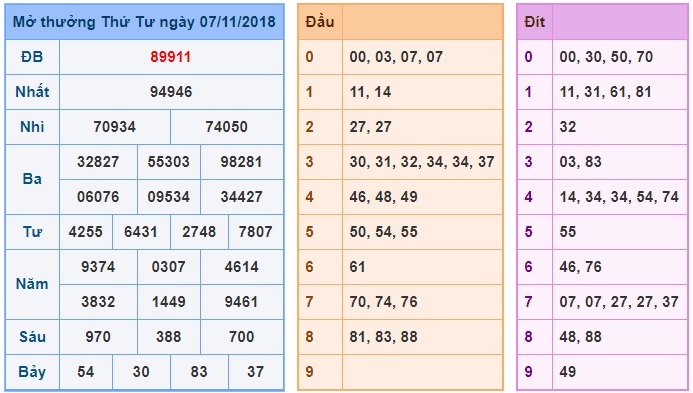Click the special prize number 89911
This screenshot has height=393, width=693.
tap(171, 57)
